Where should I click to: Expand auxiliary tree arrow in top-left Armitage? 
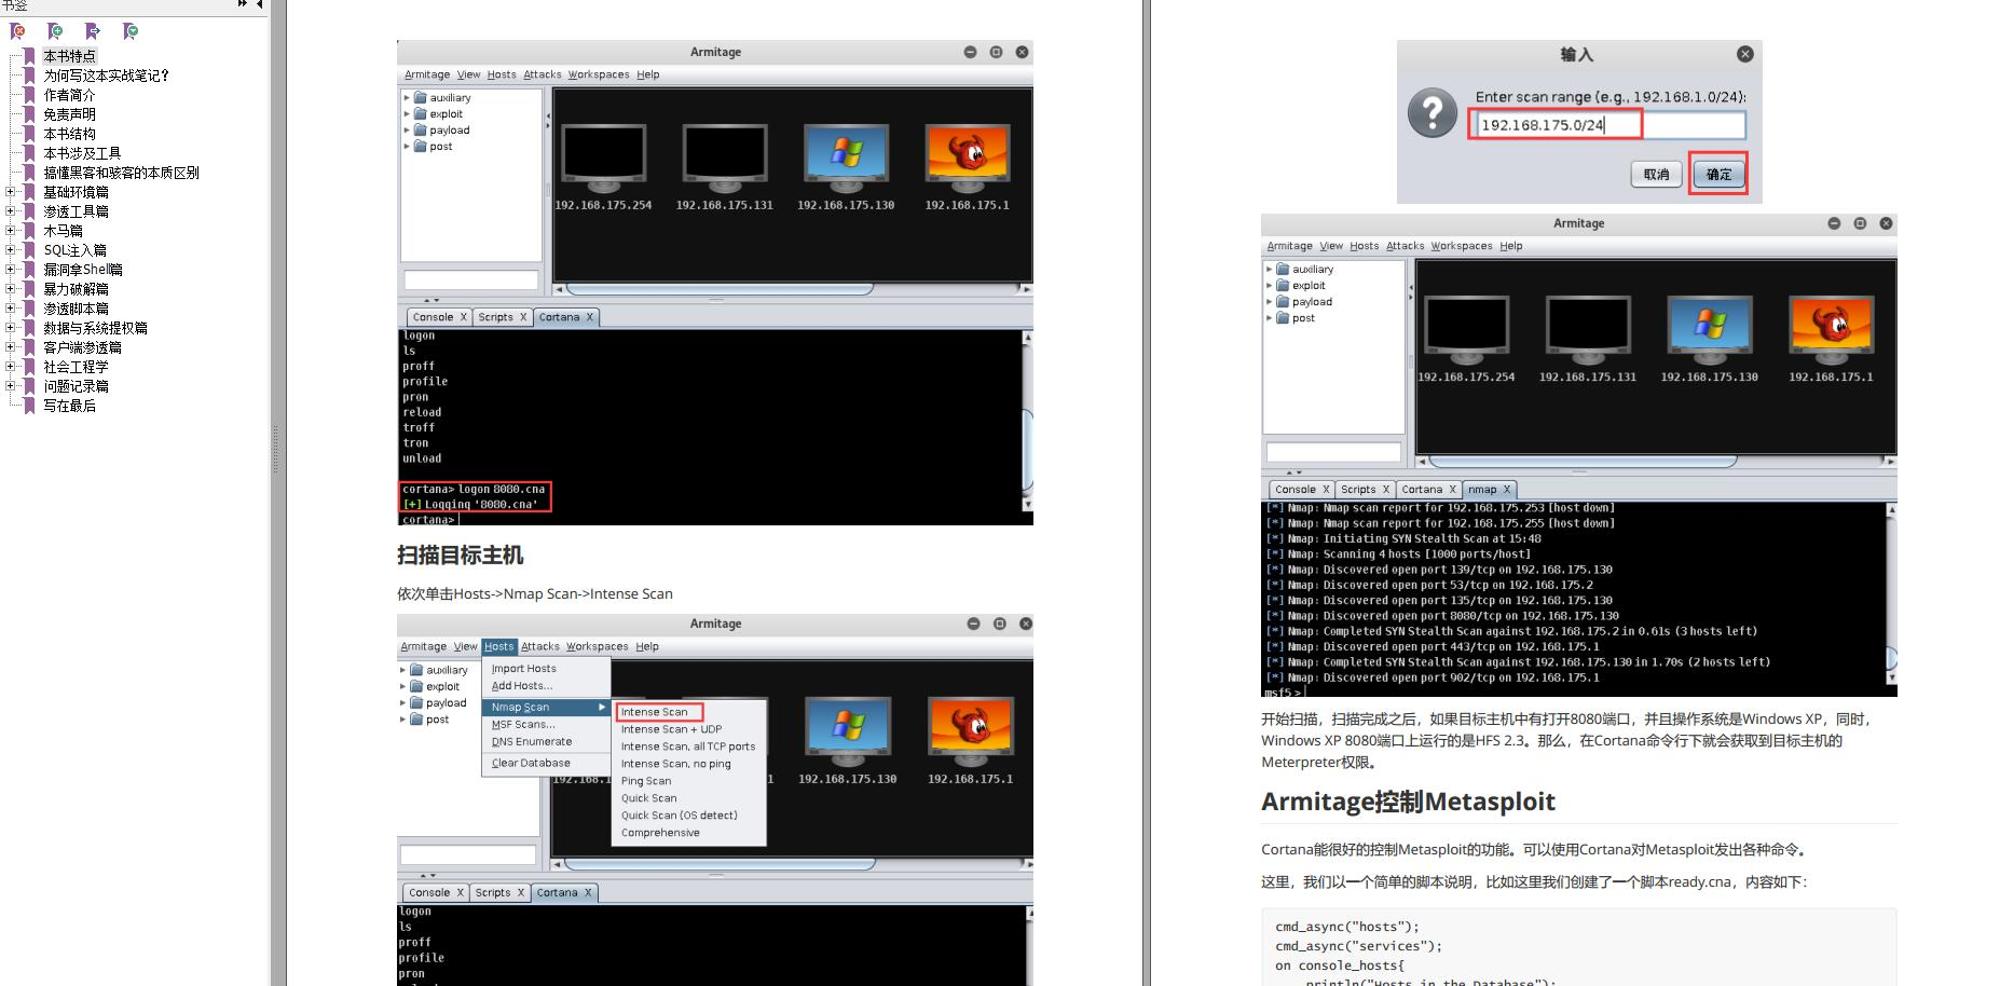407,98
